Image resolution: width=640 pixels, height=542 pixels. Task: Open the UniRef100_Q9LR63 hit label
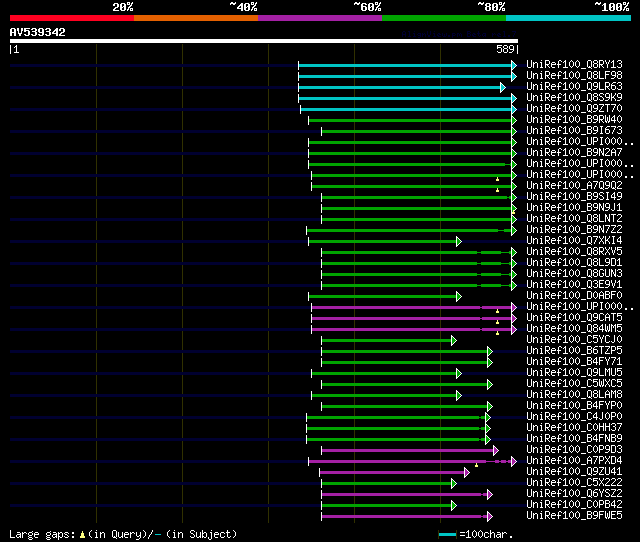tap(574, 87)
